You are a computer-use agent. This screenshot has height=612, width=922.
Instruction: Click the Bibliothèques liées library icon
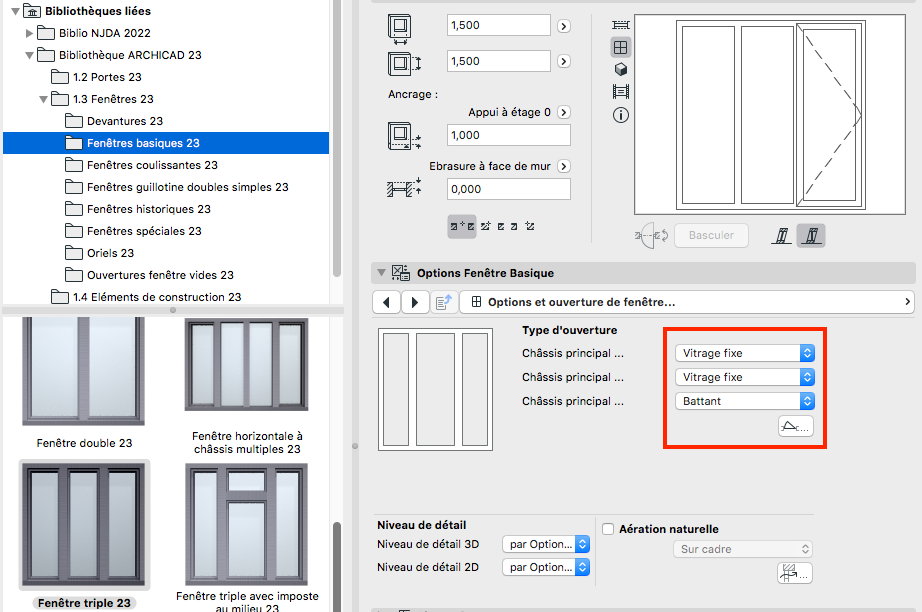point(32,11)
